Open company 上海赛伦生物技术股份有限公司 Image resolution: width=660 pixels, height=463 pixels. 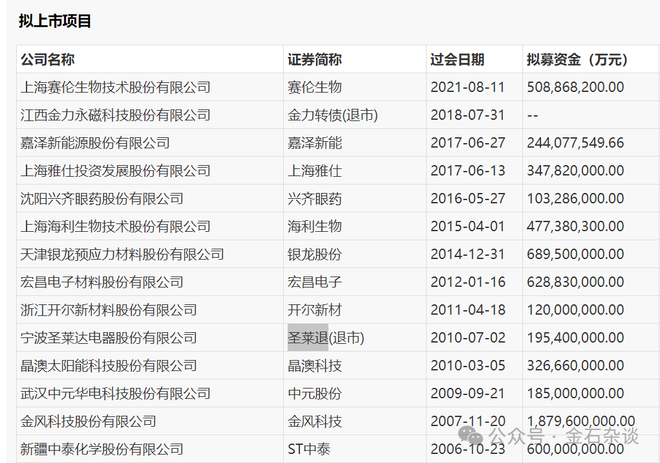(x=115, y=87)
